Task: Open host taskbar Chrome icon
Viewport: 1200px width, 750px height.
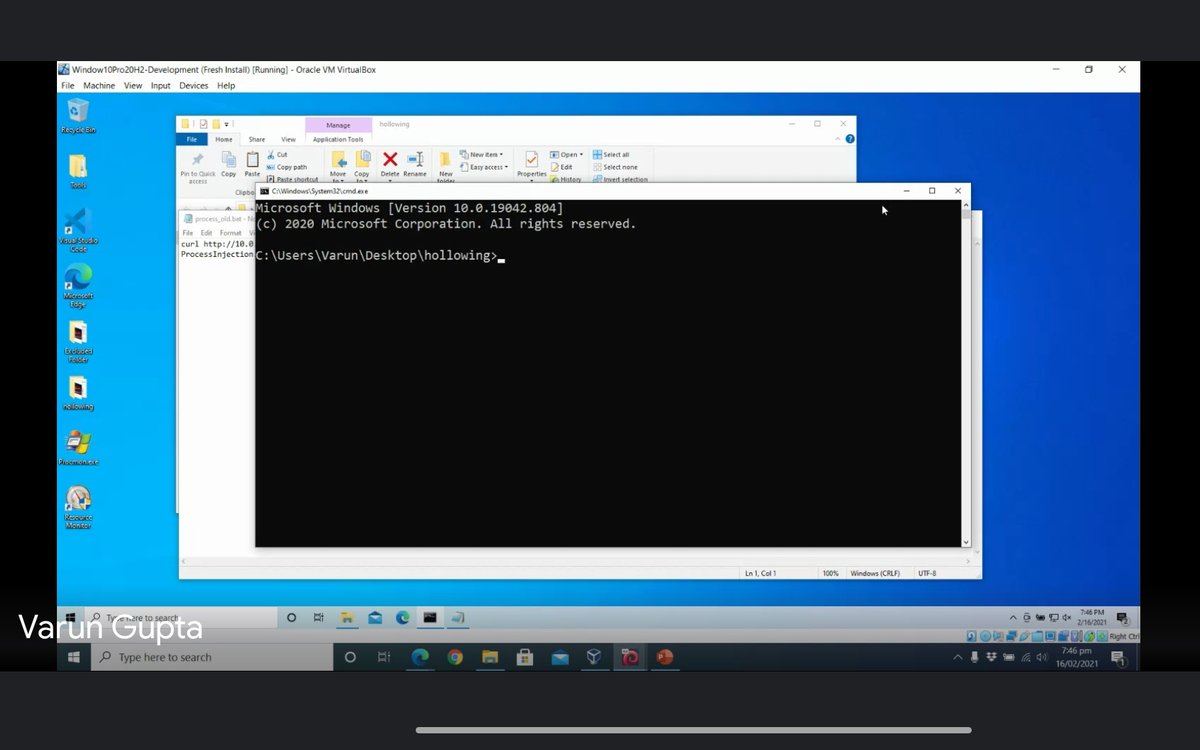Action: click(x=455, y=657)
